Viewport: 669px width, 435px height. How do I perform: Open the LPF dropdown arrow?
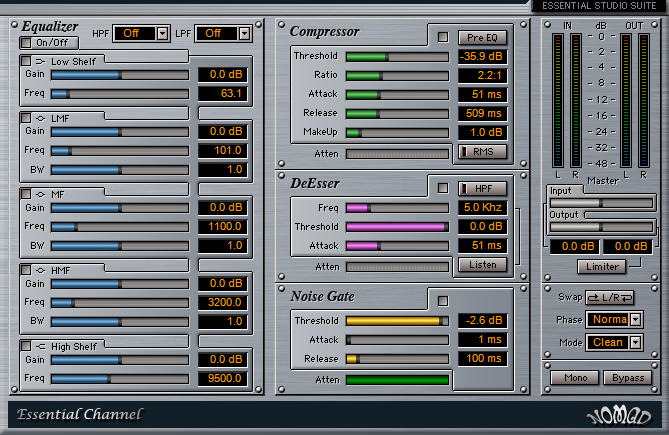244,33
